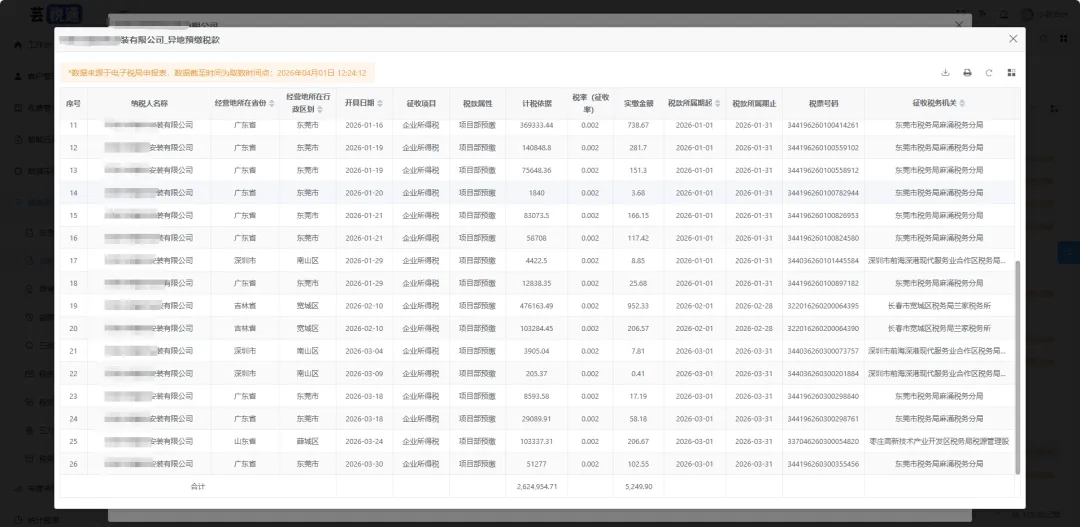Sort by 税款所属期起 column
Image resolution: width=1080 pixels, height=527 pixels.
717,103
